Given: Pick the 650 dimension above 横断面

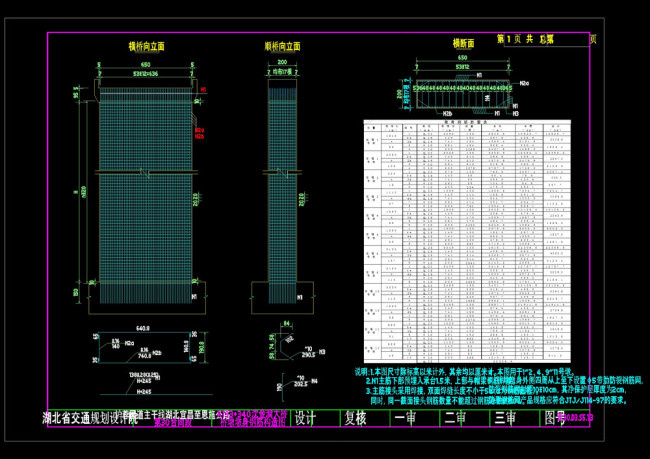Looking at the screenshot, I should [x=462, y=58].
